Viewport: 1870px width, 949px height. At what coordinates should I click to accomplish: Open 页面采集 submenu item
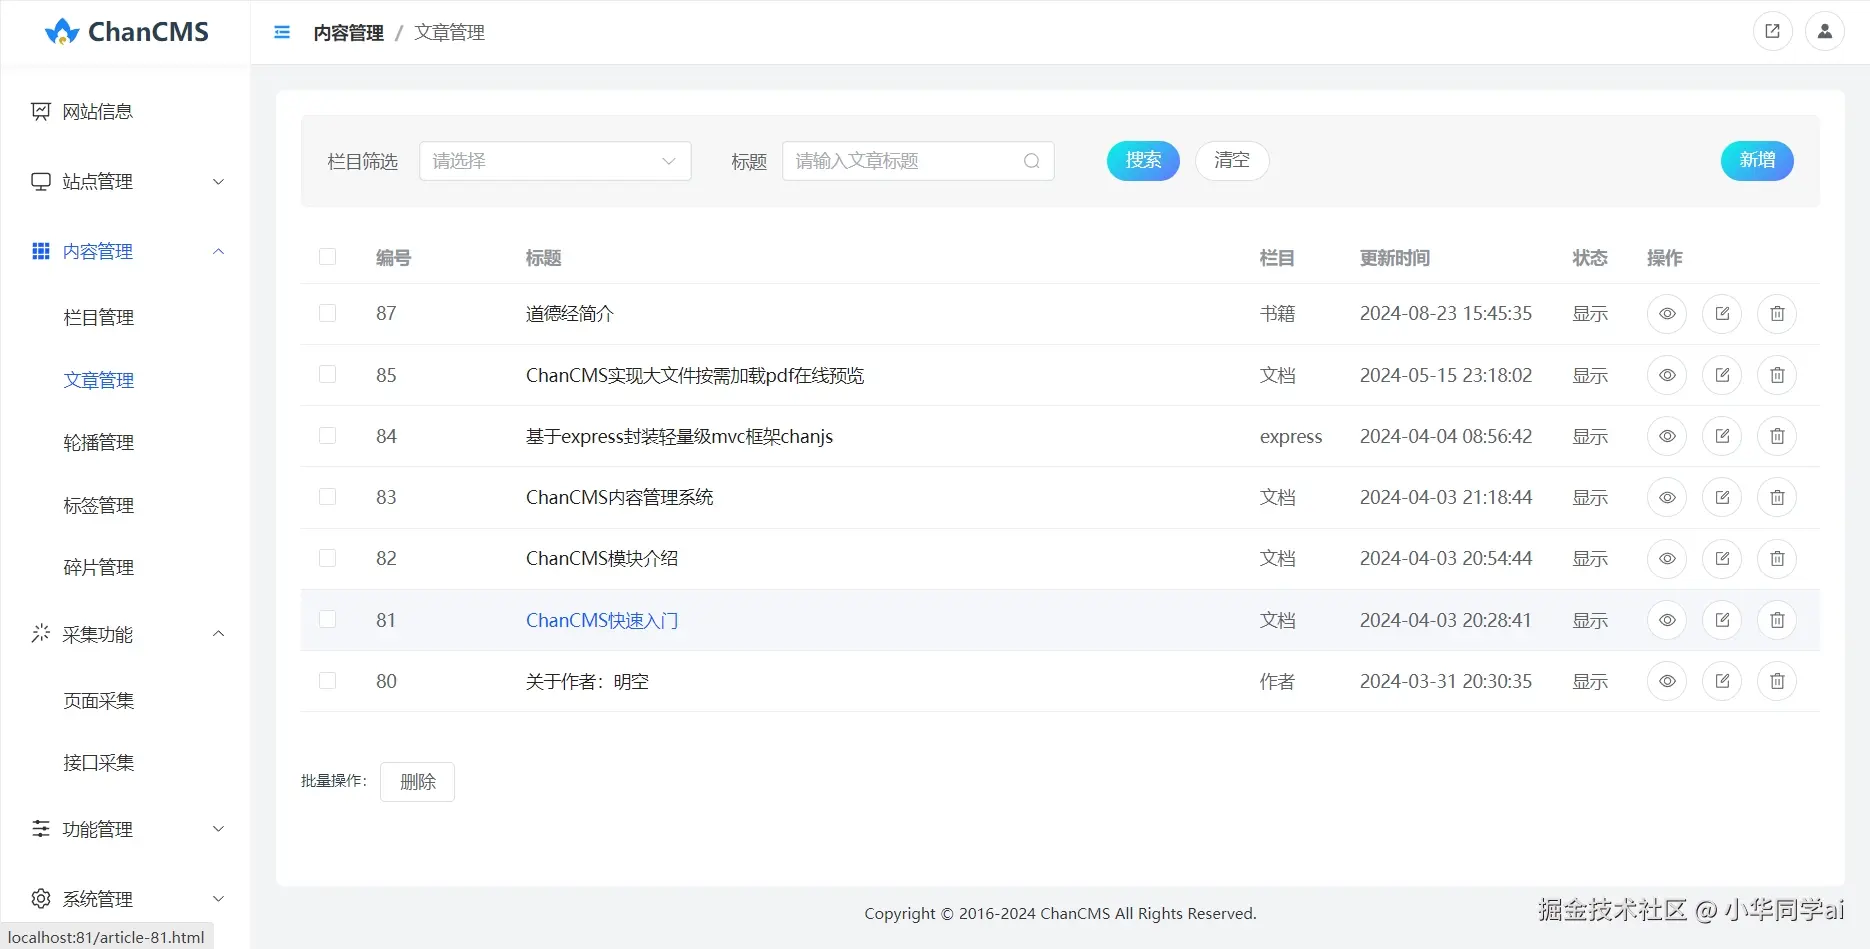tap(99, 701)
